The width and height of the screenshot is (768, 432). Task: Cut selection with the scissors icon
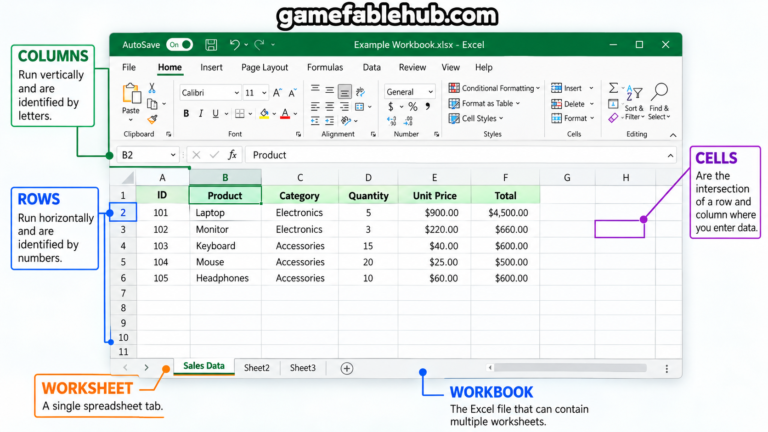(x=152, y=88)
